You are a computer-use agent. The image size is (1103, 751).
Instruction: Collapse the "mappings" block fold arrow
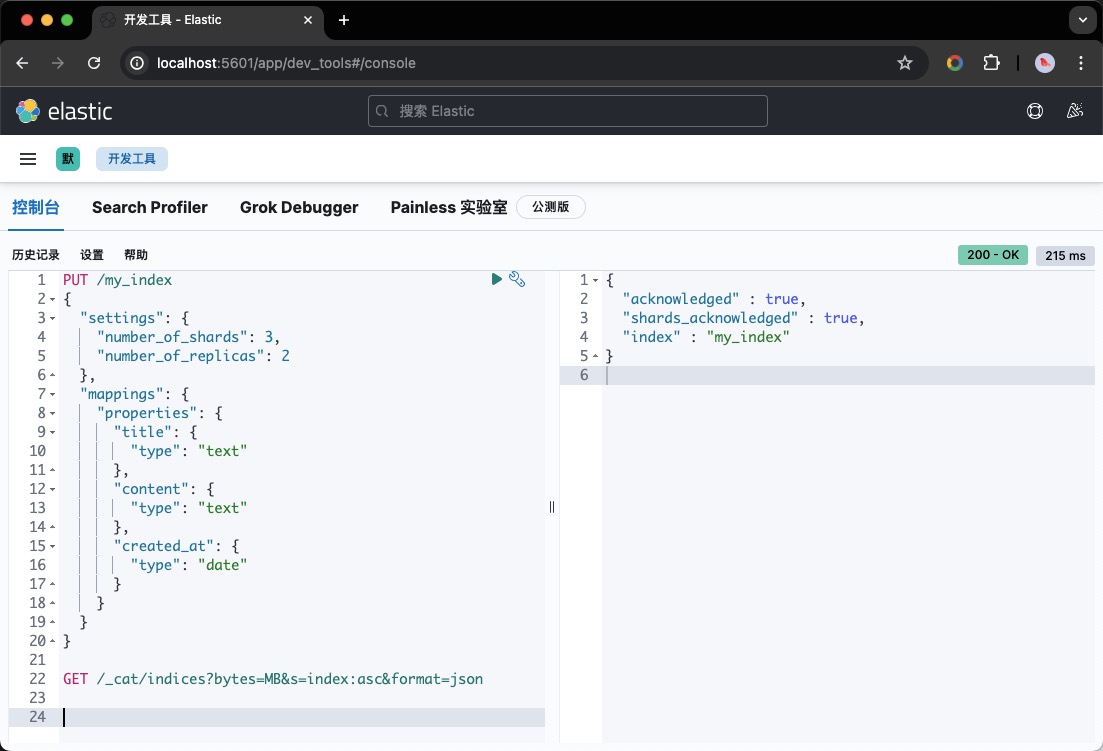[x=52, y=394]
